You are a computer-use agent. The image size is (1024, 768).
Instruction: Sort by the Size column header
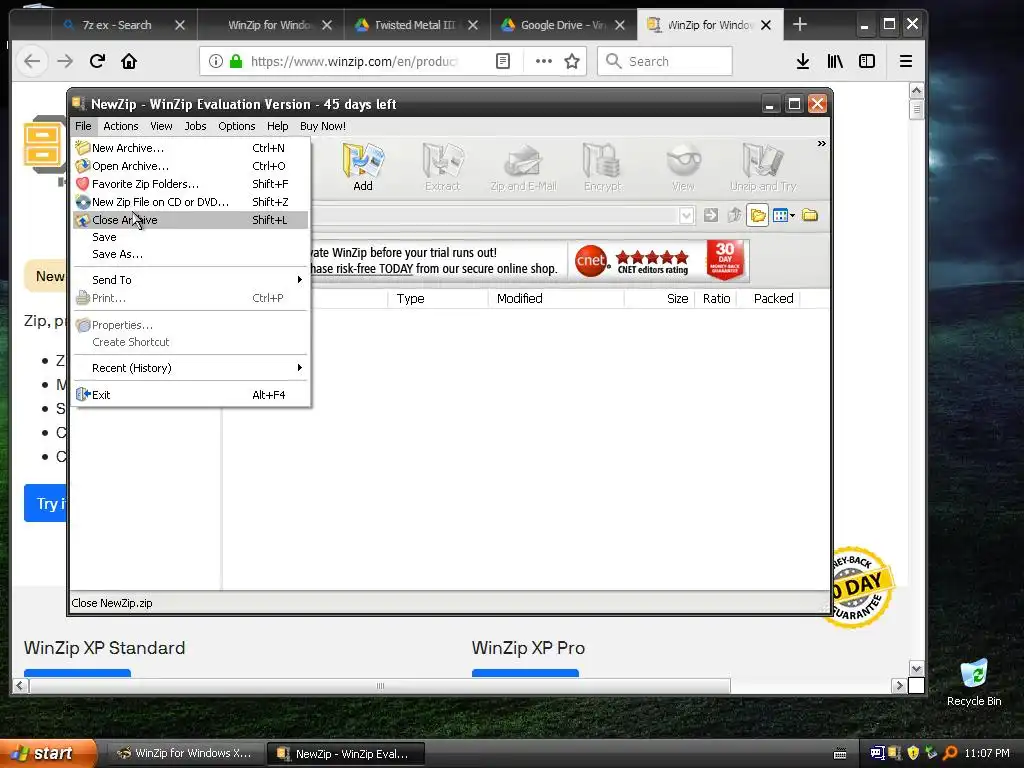pyautogui.click(x=660, y=298)
